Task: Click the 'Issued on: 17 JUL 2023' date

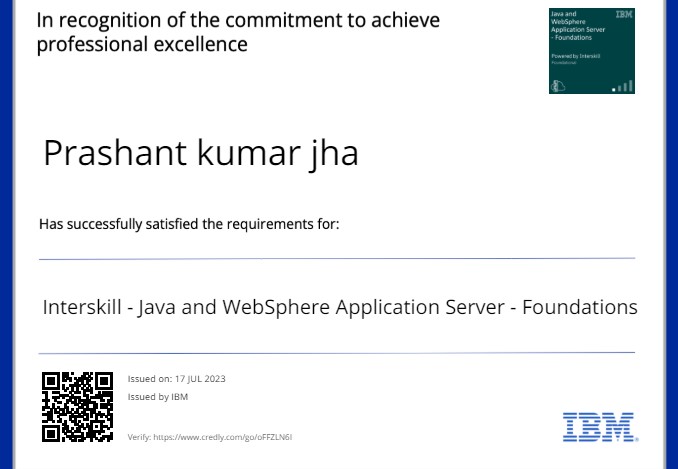Action: [x=176, y=379]
